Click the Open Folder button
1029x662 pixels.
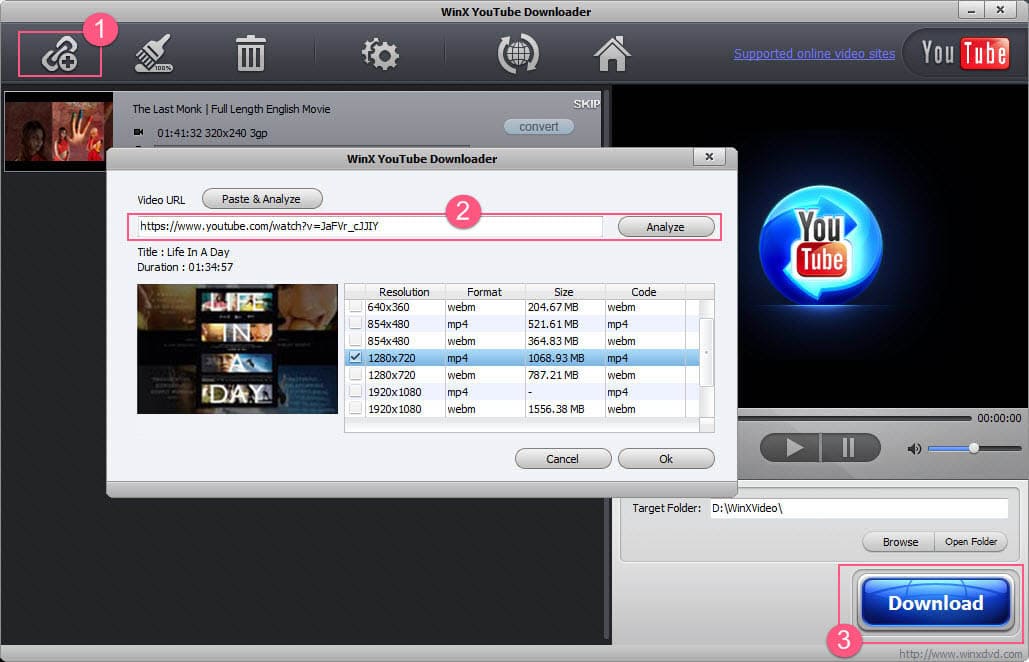[971, 542]
